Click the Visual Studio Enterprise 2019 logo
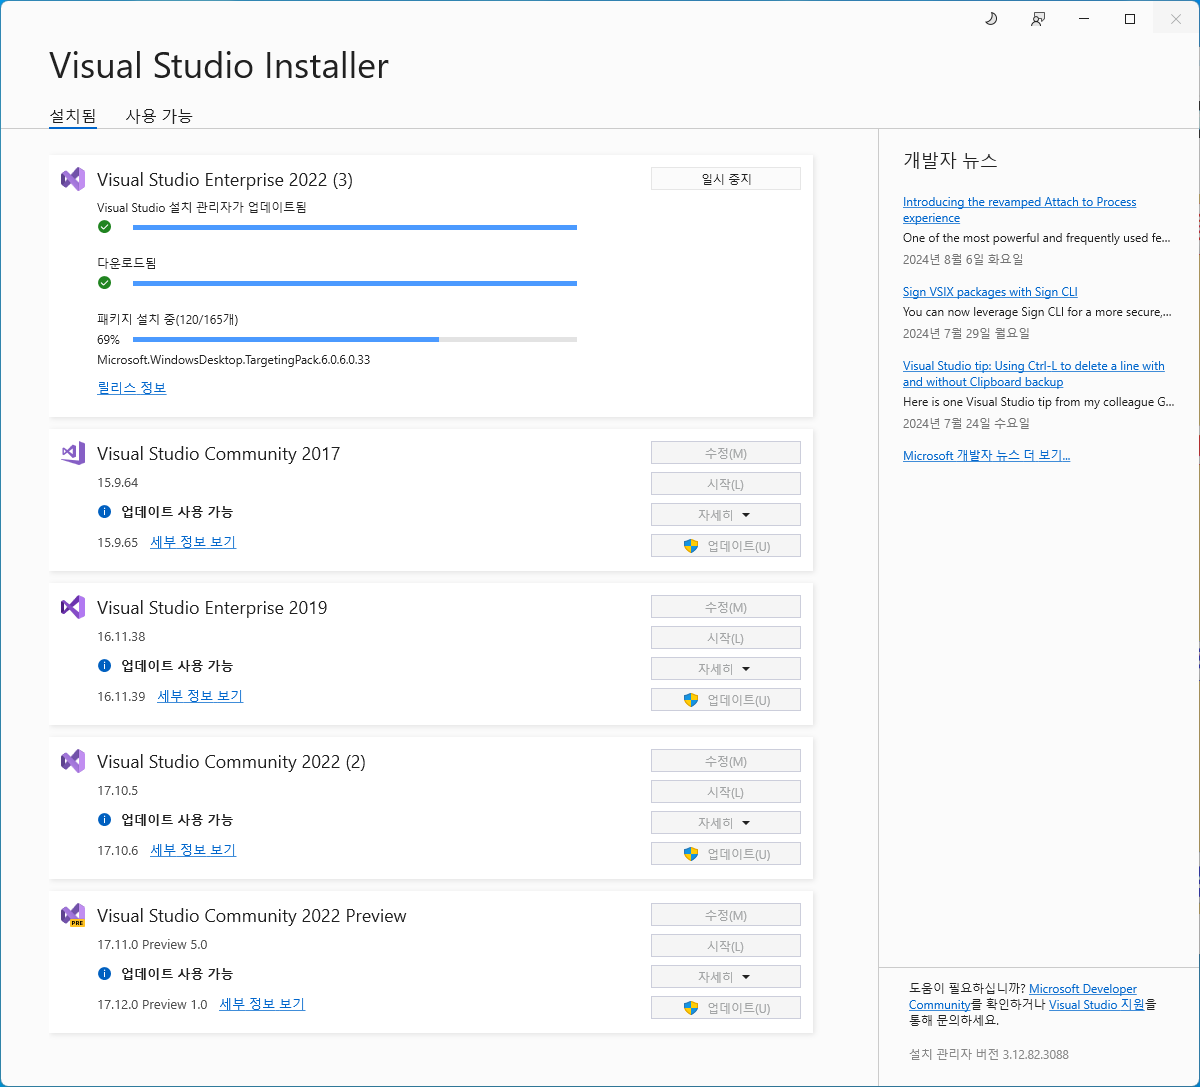The width and height of the screenshot is (1200, 1087). (73, 608)
